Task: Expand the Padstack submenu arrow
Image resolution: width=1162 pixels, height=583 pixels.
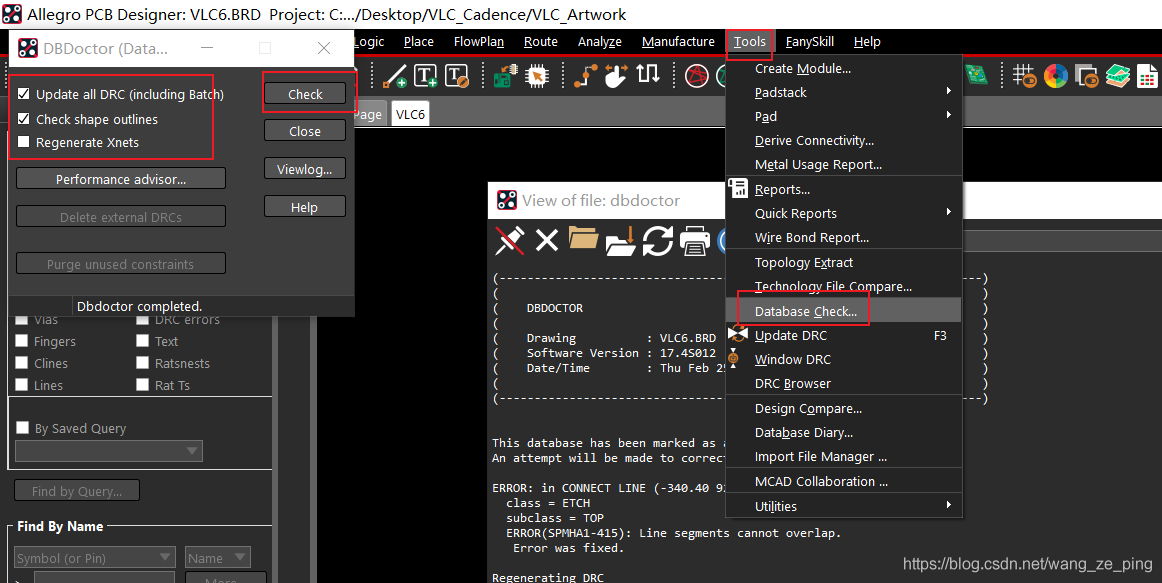Action: [x=949, y=91]
